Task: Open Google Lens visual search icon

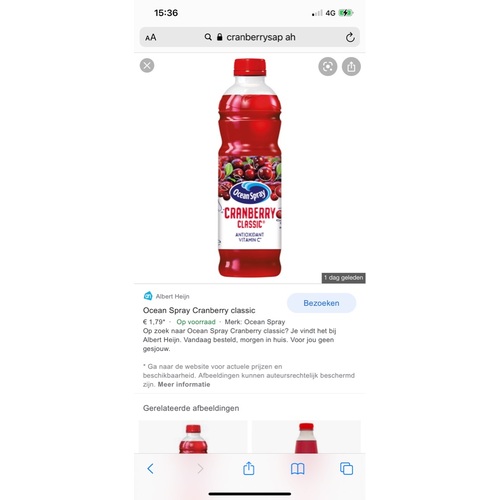Action: (x=328, y=67)
